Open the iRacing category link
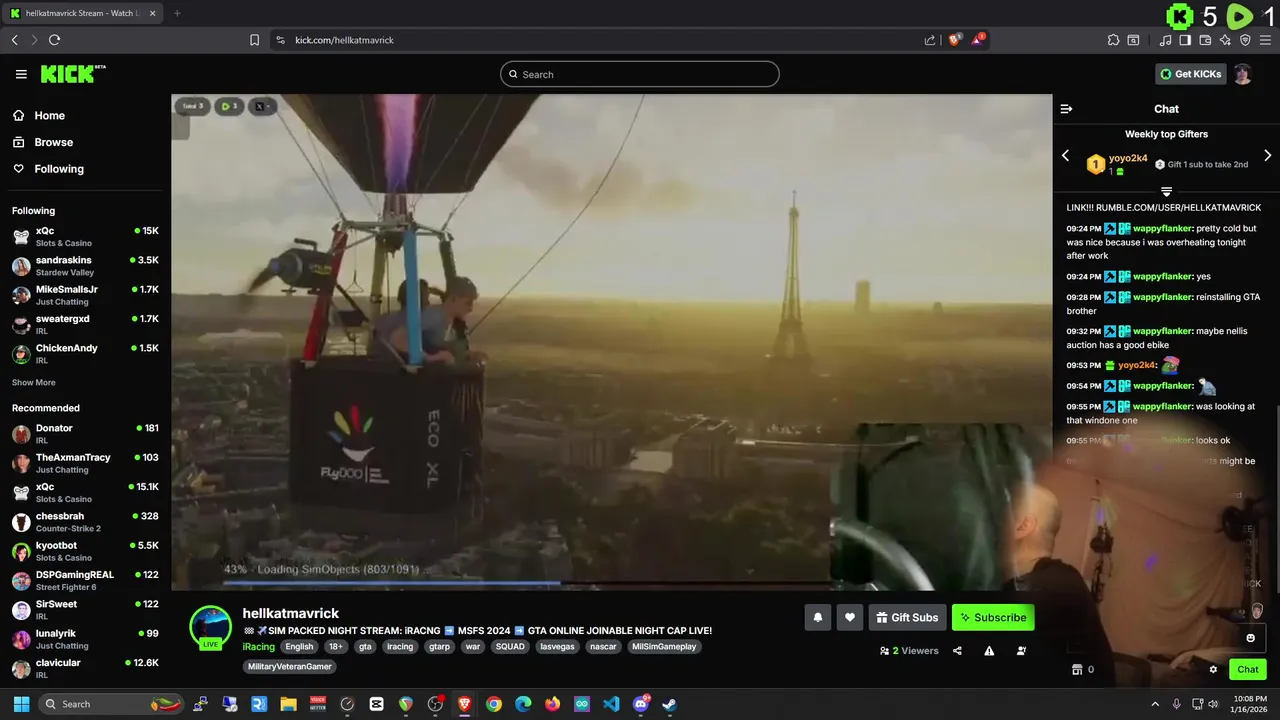1280x720 pixels. click(258, 647)
